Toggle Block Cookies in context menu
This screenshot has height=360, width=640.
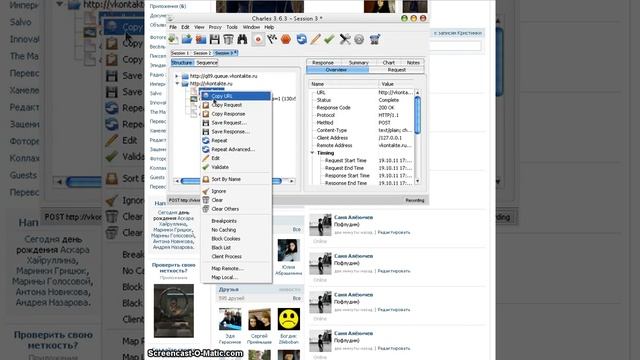pos(236,239)
